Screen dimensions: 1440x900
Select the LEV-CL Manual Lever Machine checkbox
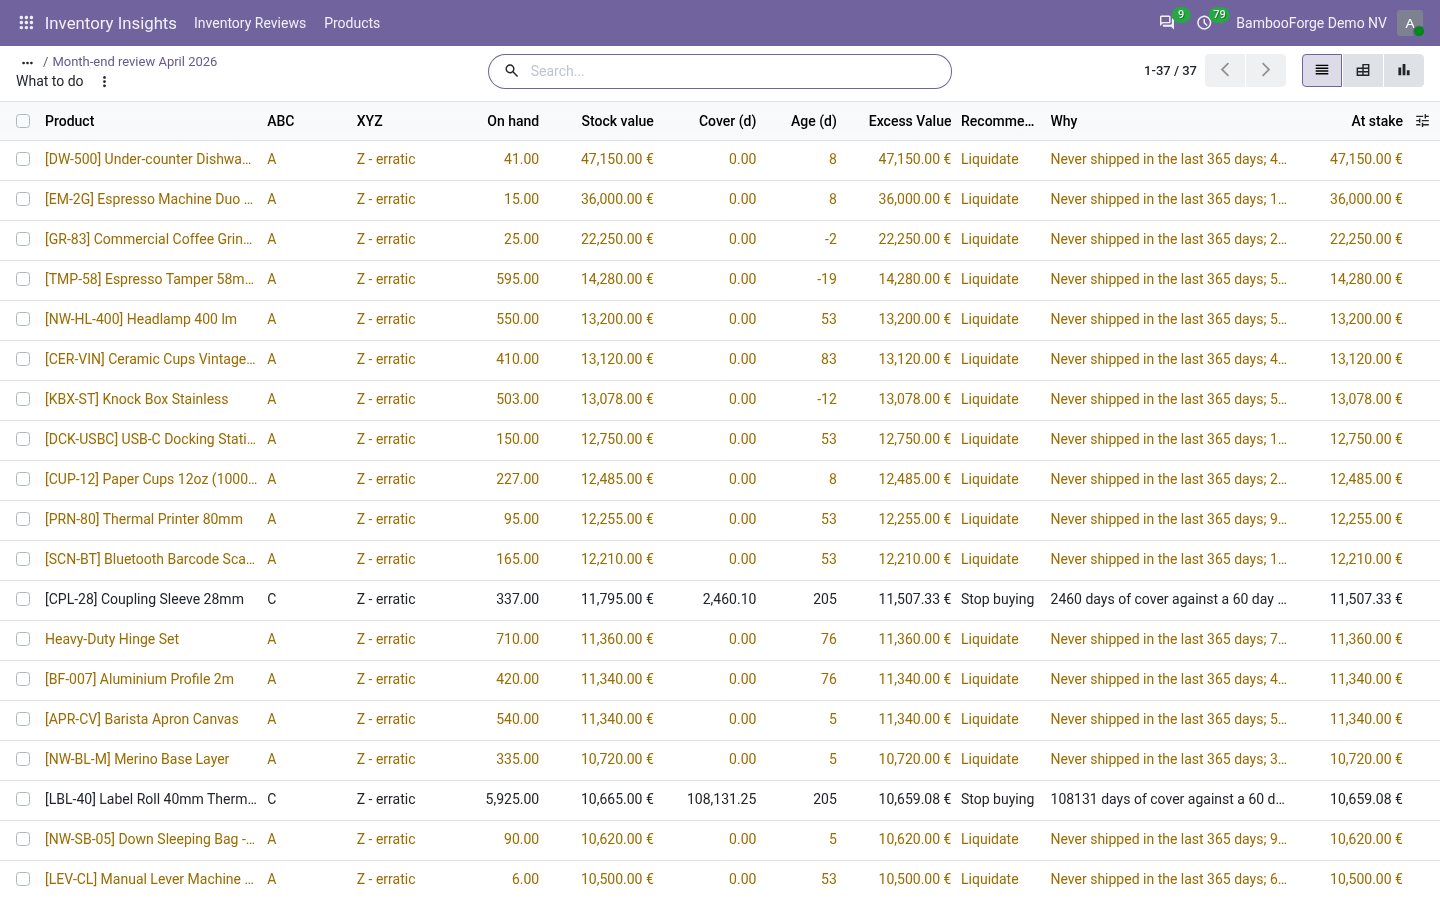23,879
